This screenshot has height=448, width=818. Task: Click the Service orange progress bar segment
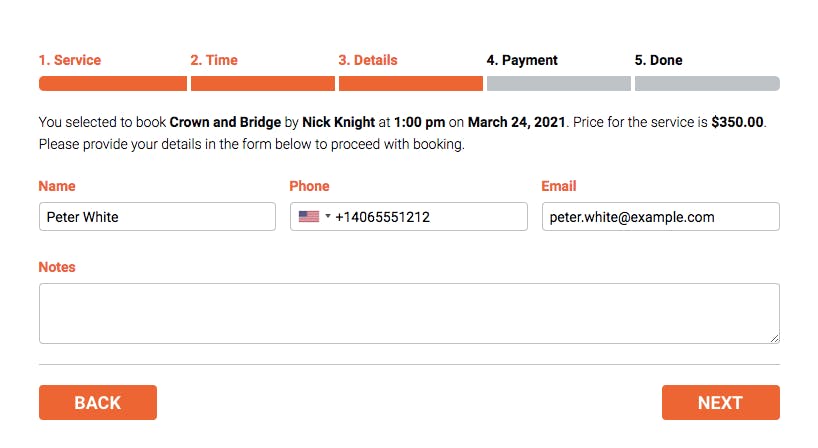[112, 83]
